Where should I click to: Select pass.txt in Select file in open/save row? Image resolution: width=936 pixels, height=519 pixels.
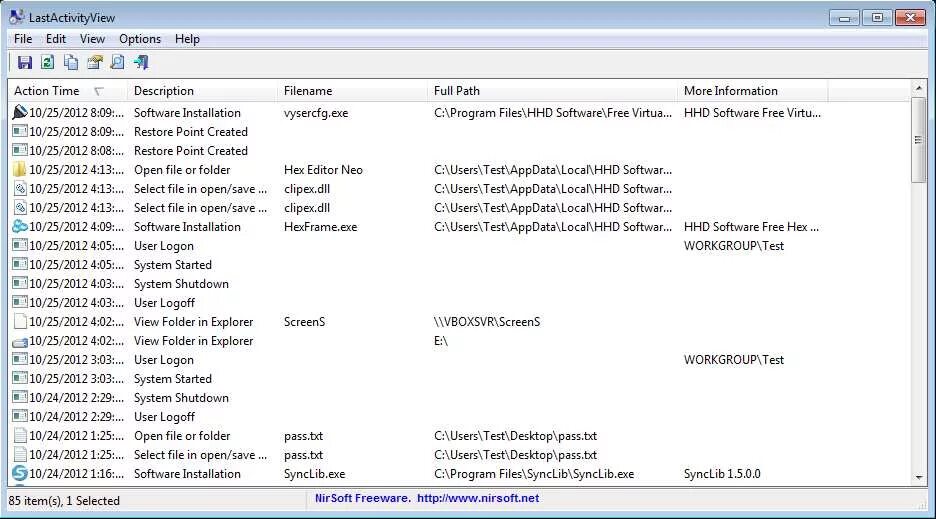(x=303, y=455)
